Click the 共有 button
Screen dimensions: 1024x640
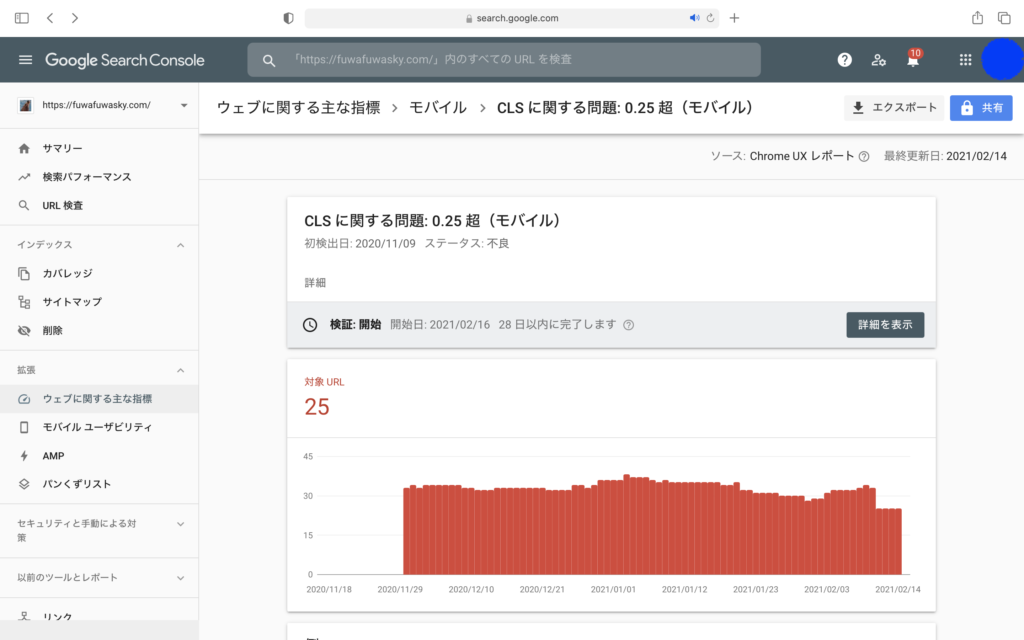pyautogui.click(x=981, y=108)
